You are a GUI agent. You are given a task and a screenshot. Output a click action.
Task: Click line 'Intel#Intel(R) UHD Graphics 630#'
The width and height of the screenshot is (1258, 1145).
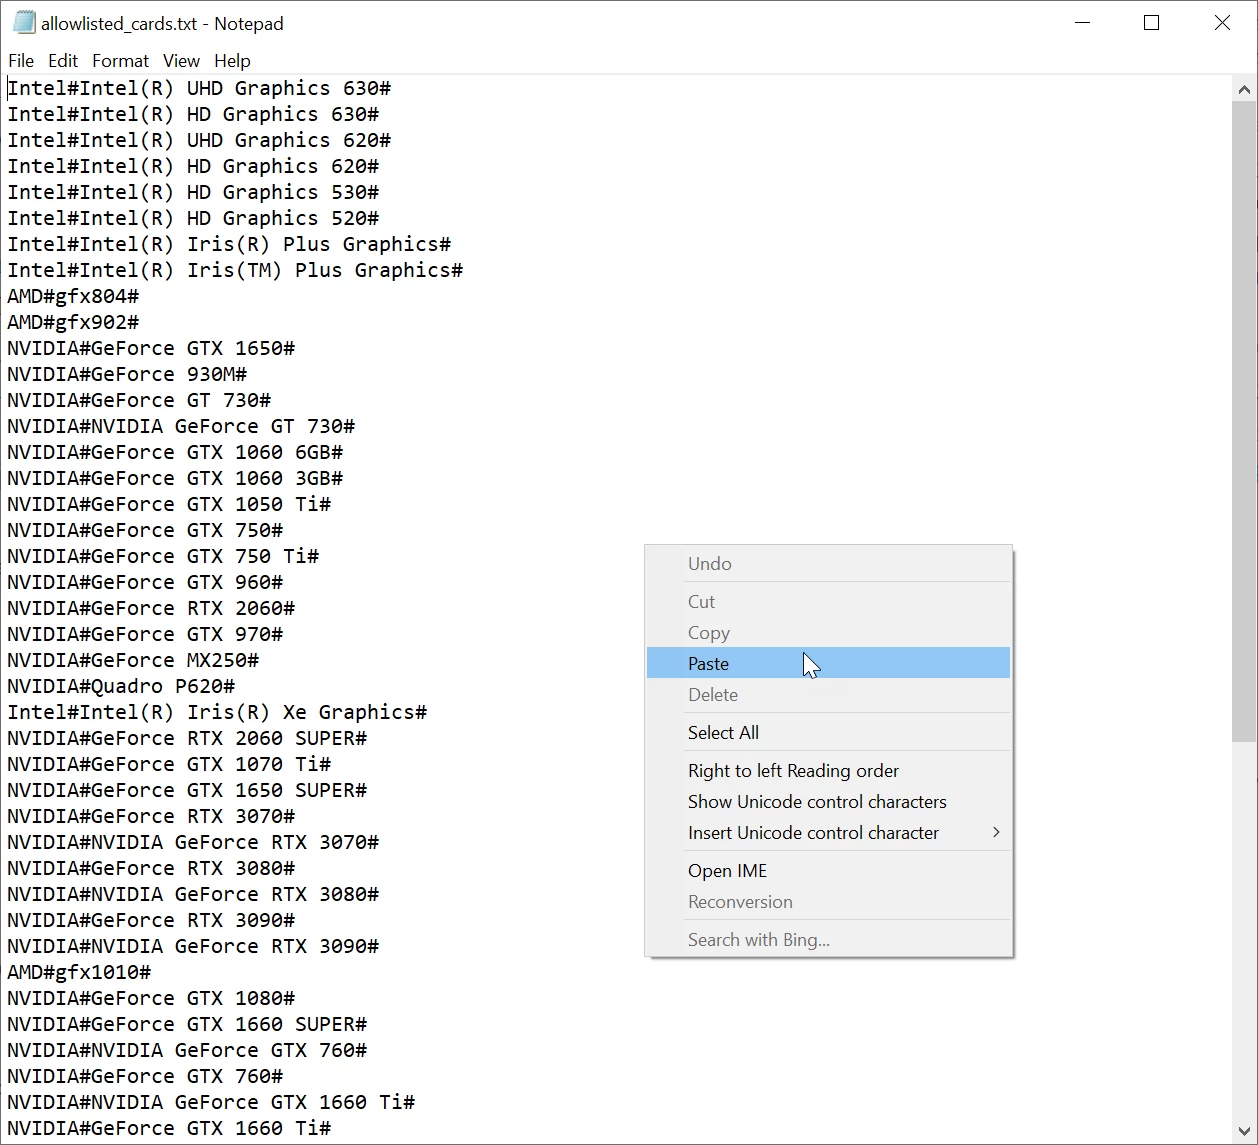199,88
